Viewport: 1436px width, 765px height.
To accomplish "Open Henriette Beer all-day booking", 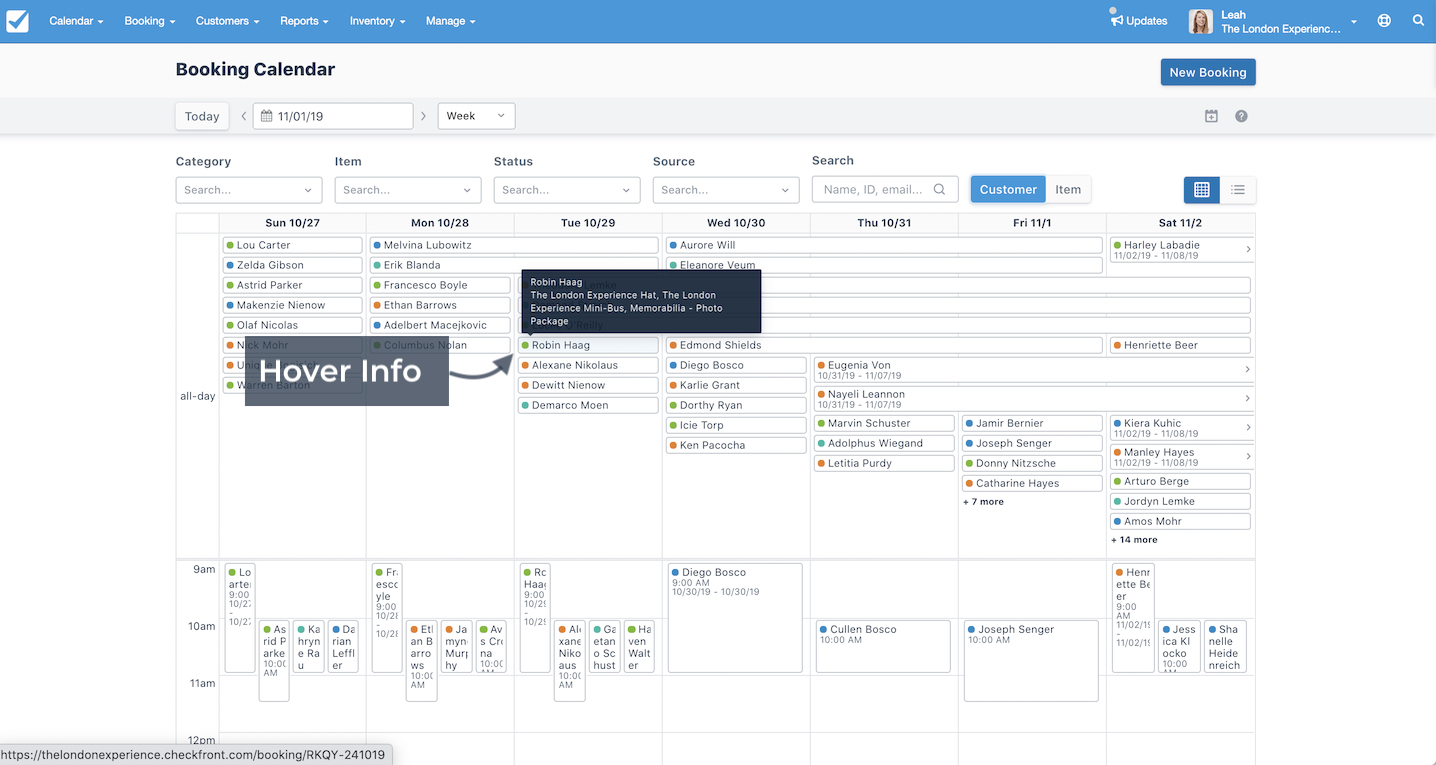I will point(1180,345).
